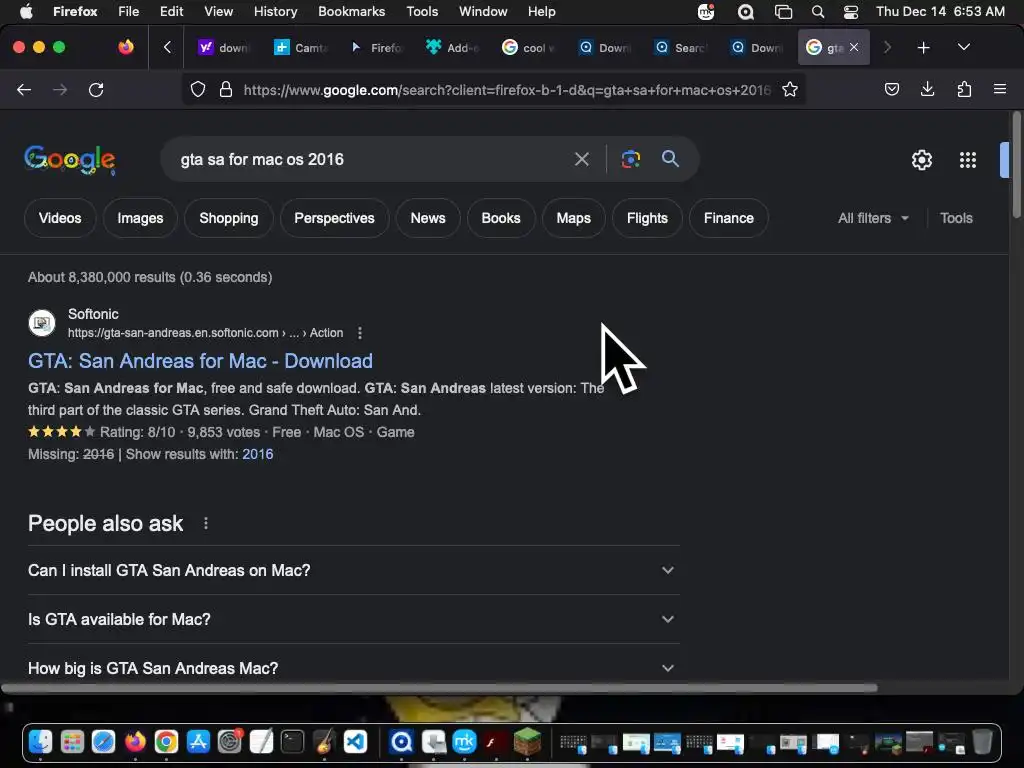Filter results by Books
This screenshot has height=768, width=1024.
[501, 218]
